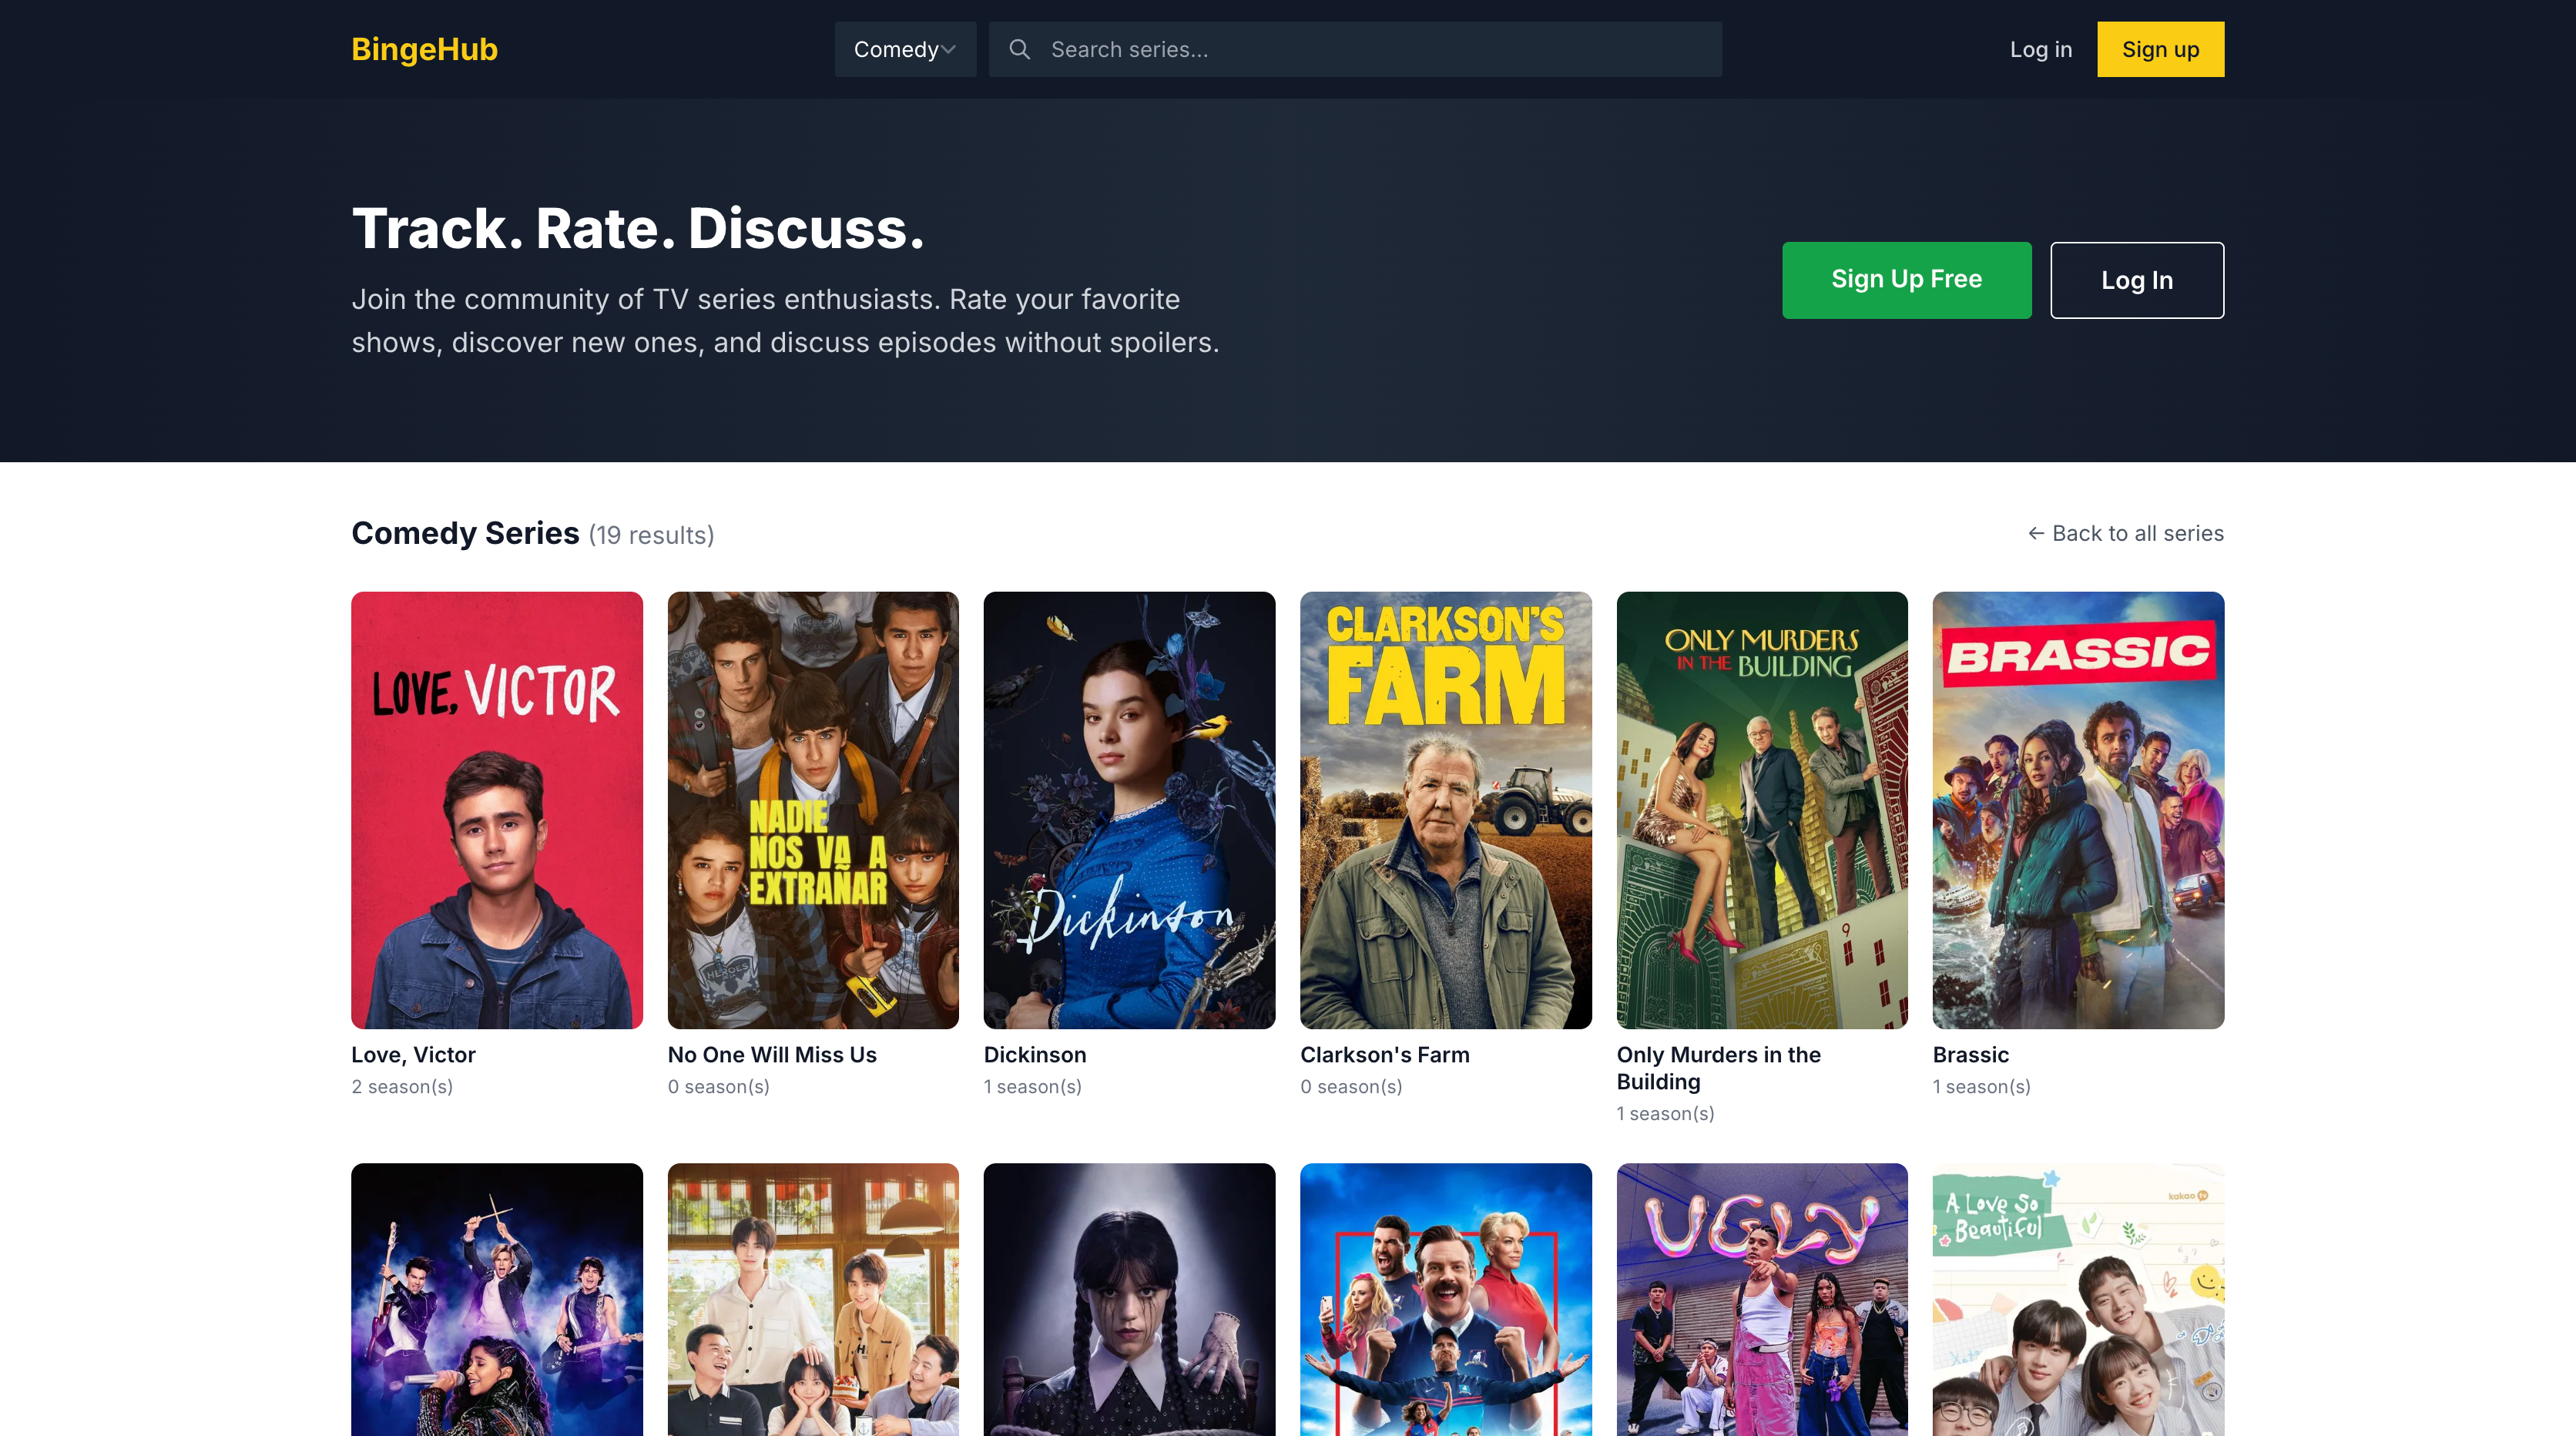The height and width of the screenshot is (1436, 2576).
Task: Open No One Will Miss Us series
Action: tap(772, 1054)
